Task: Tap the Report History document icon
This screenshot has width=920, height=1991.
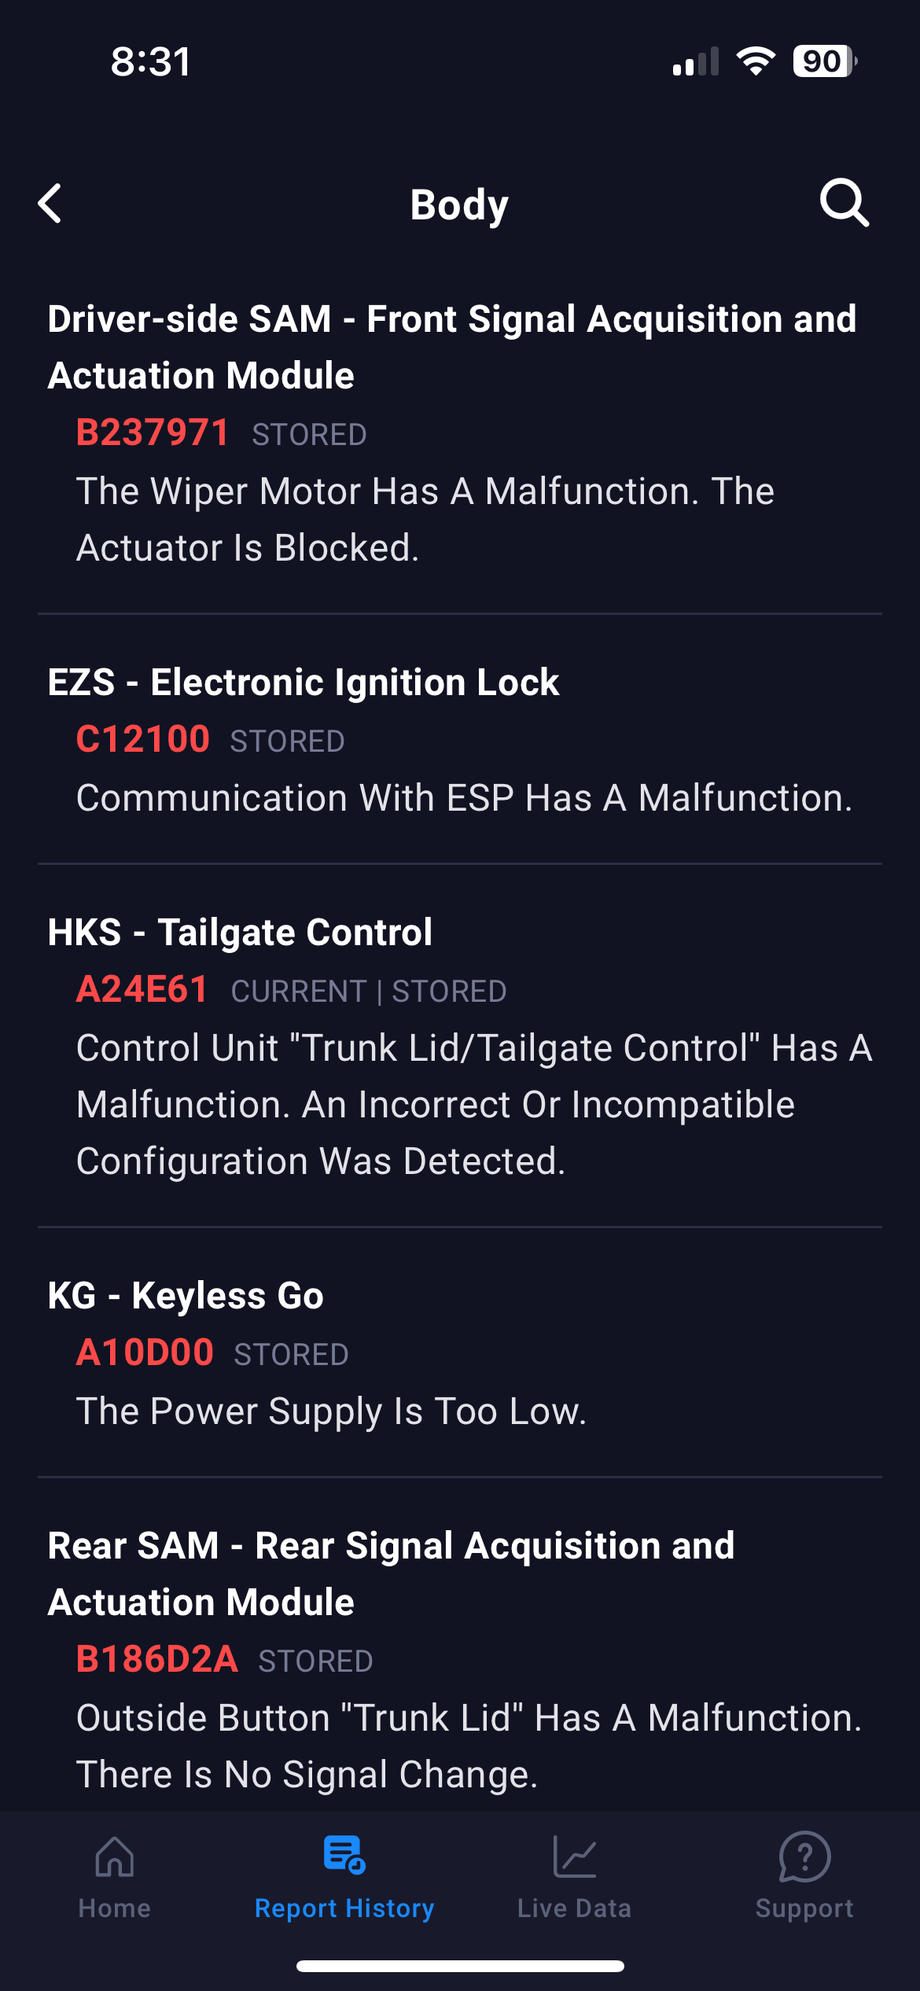Action: tap(344, 1855)
